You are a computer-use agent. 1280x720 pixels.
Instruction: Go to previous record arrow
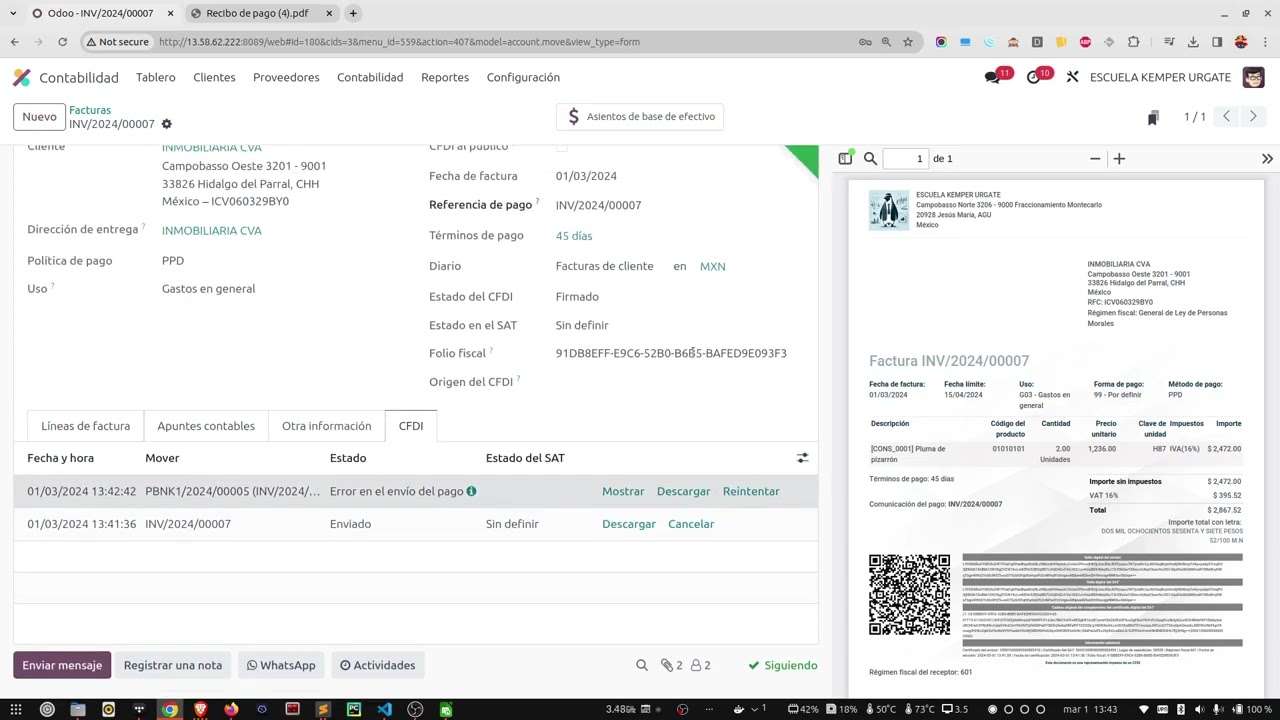(1226, 117)
